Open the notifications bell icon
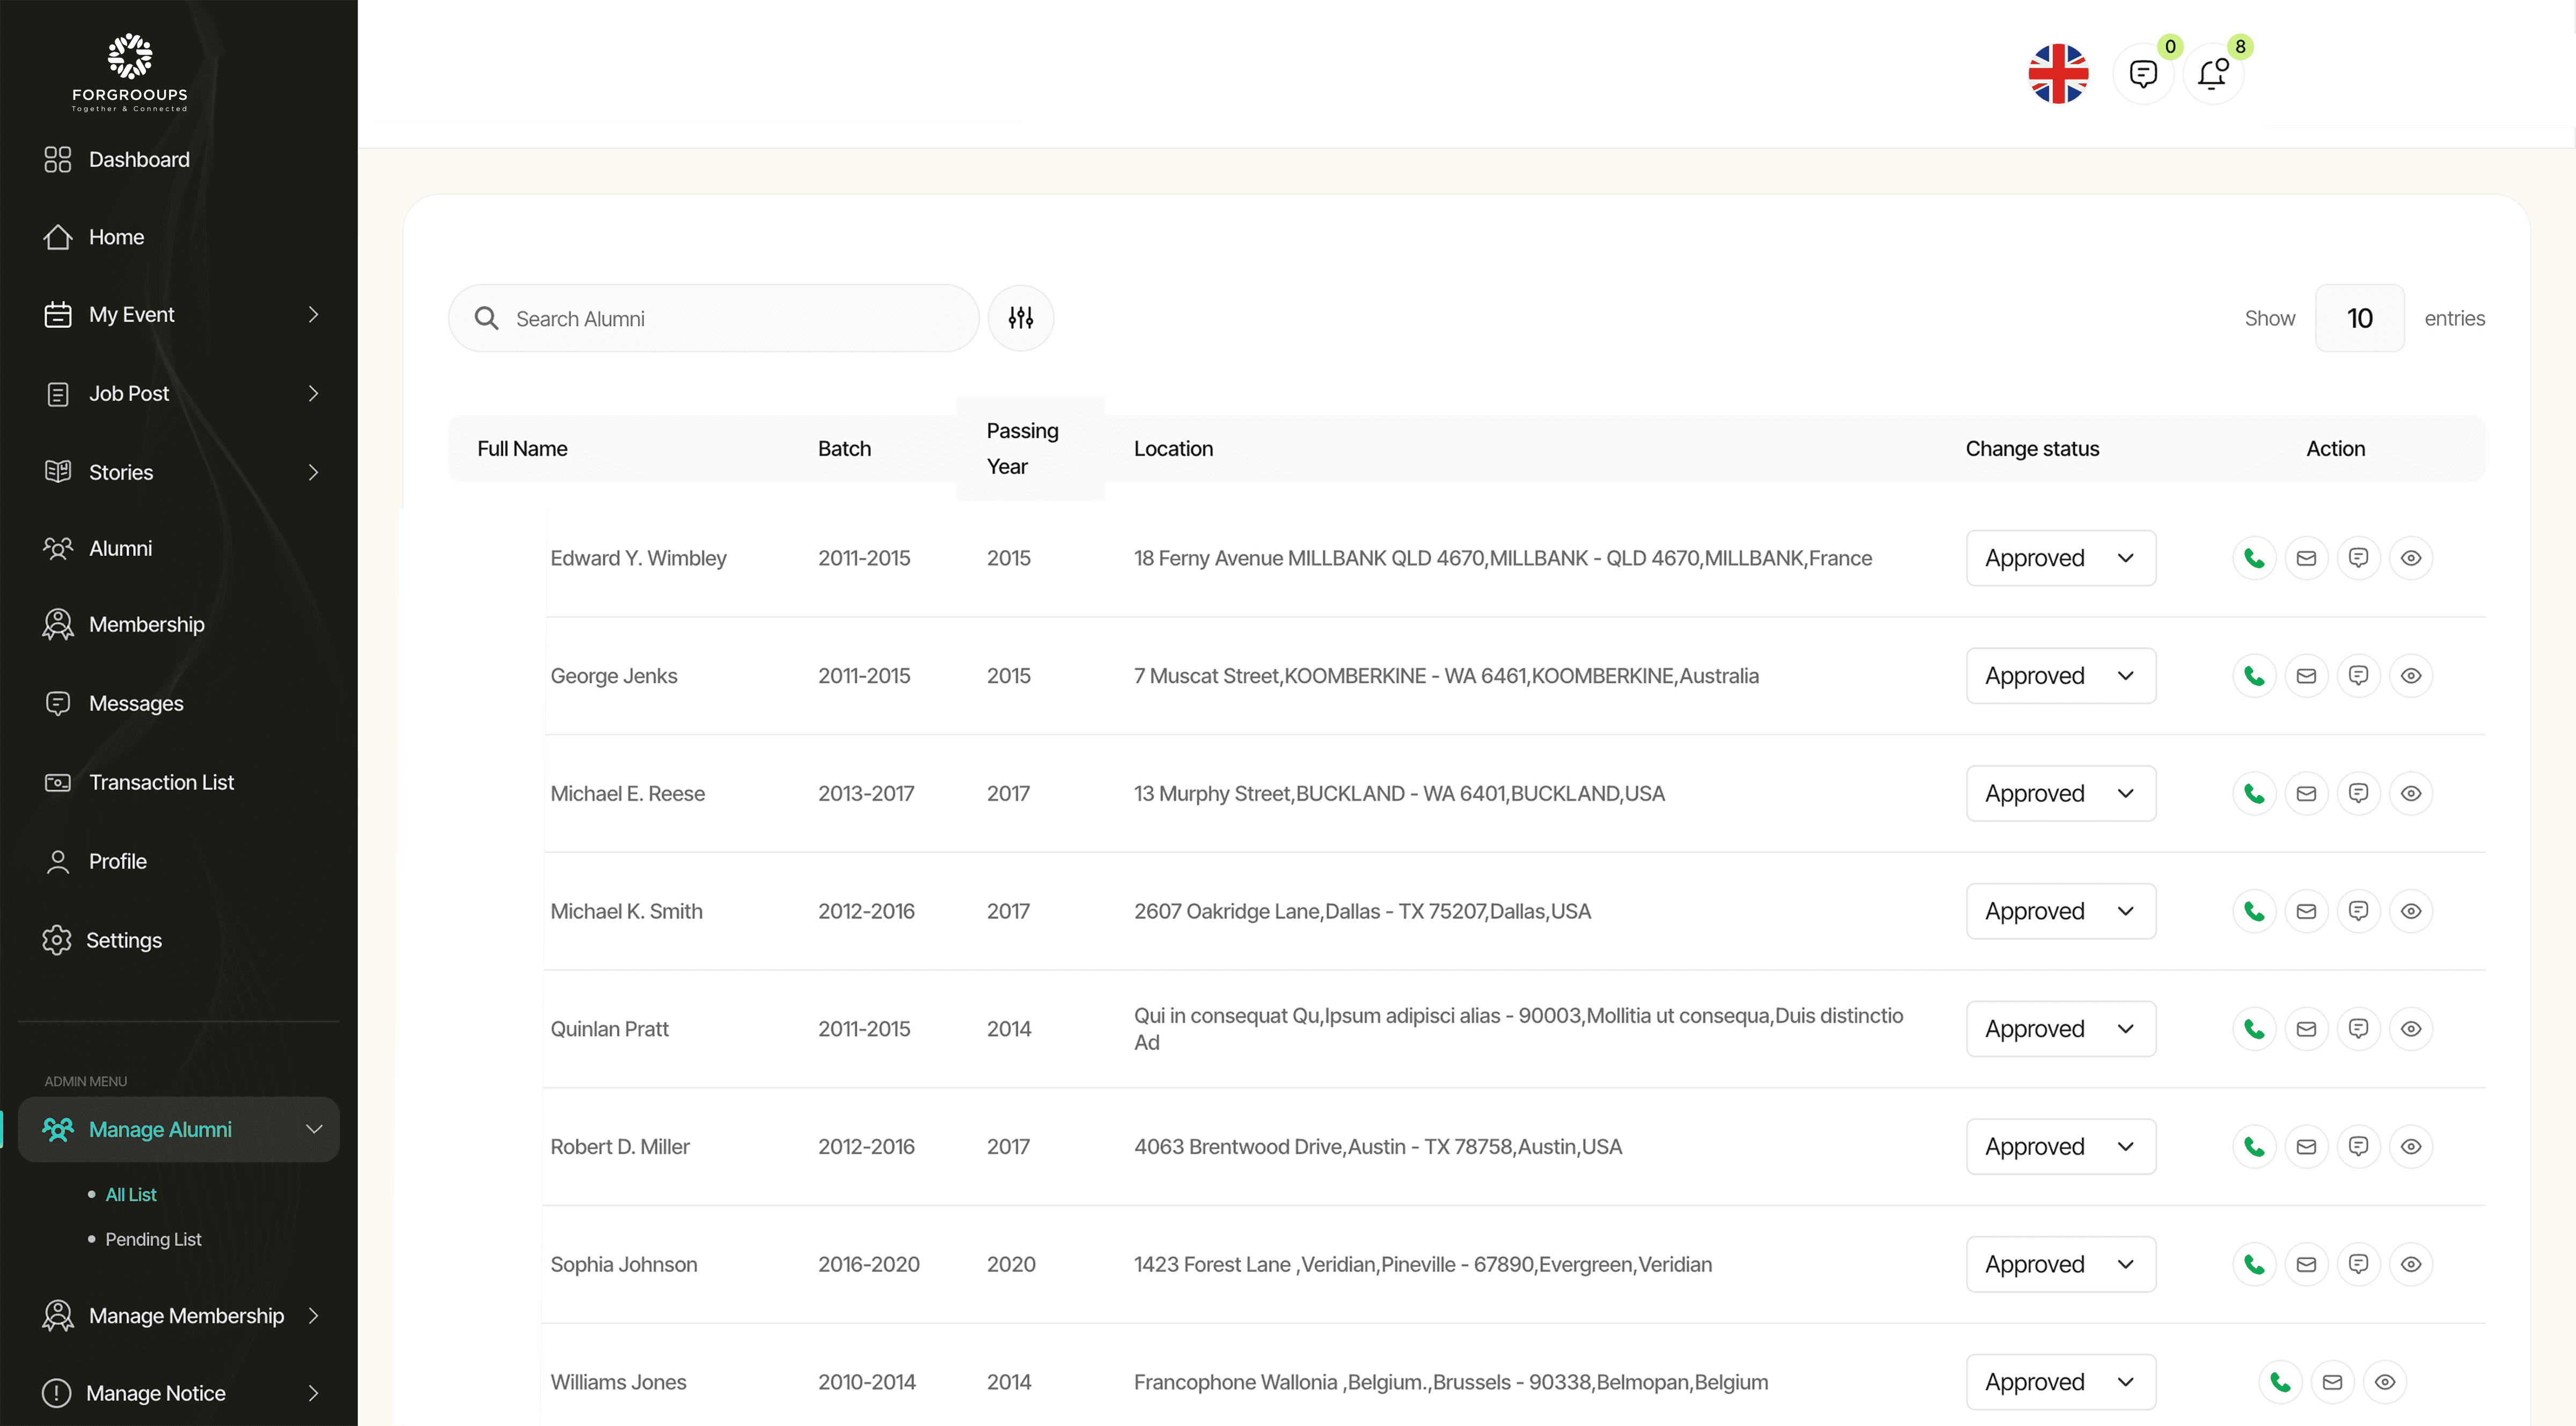2576x1426 pixels. (2213, 73)
